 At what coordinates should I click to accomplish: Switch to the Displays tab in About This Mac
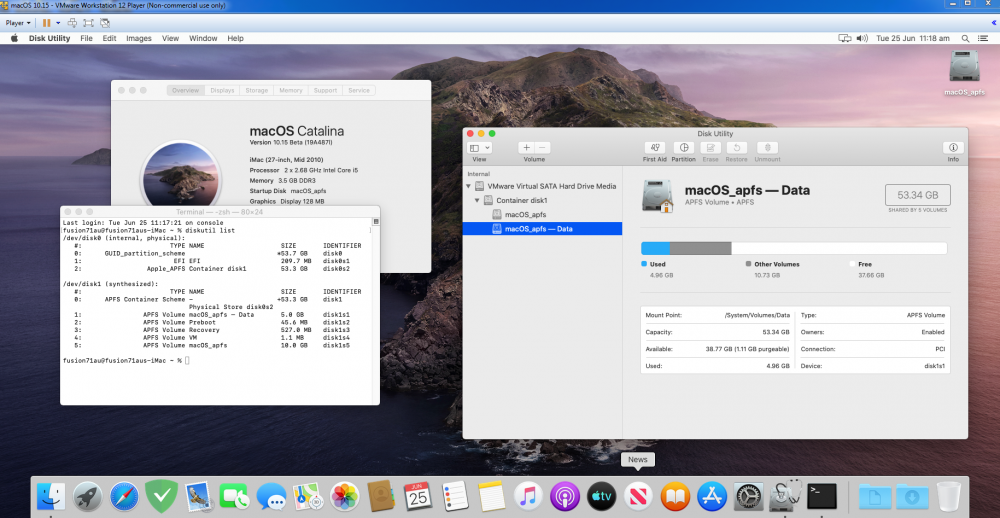(223, 91)
